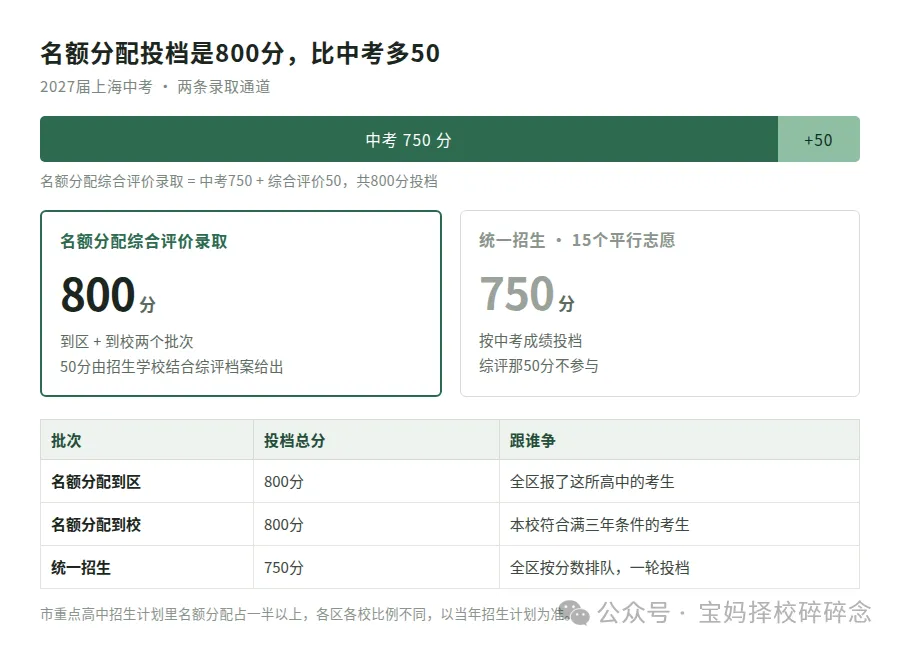Select the '名额分配综合评价录取' card title

click(x=143, y=242)
